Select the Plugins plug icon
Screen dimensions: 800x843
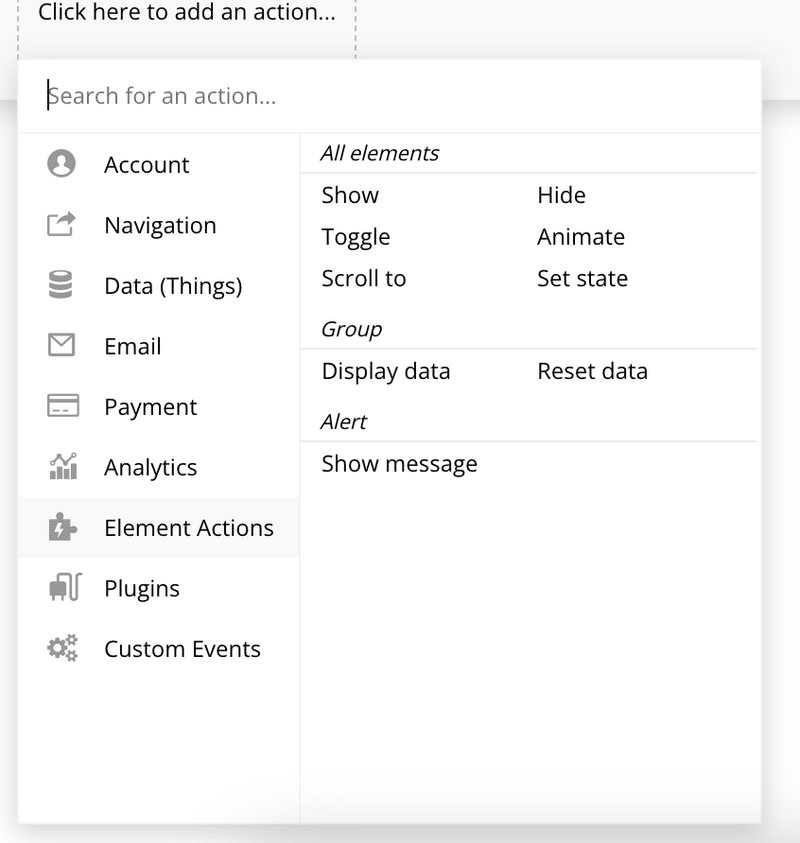(x=65, y=587)
